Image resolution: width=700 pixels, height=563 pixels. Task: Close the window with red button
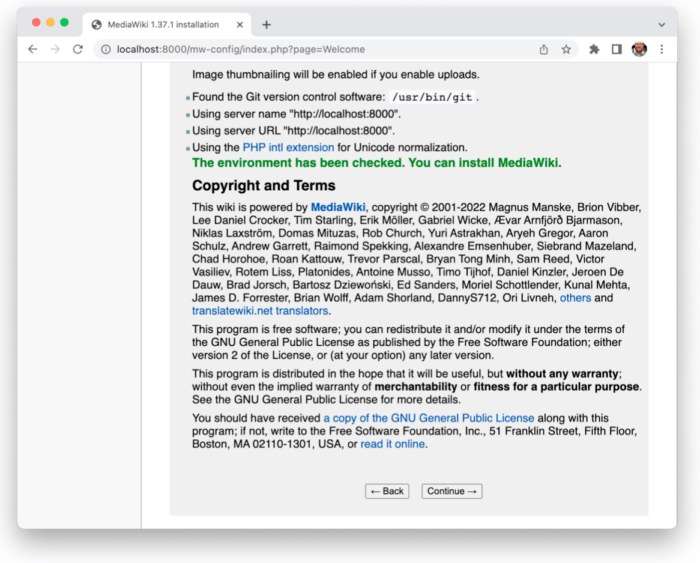point(36,22)
